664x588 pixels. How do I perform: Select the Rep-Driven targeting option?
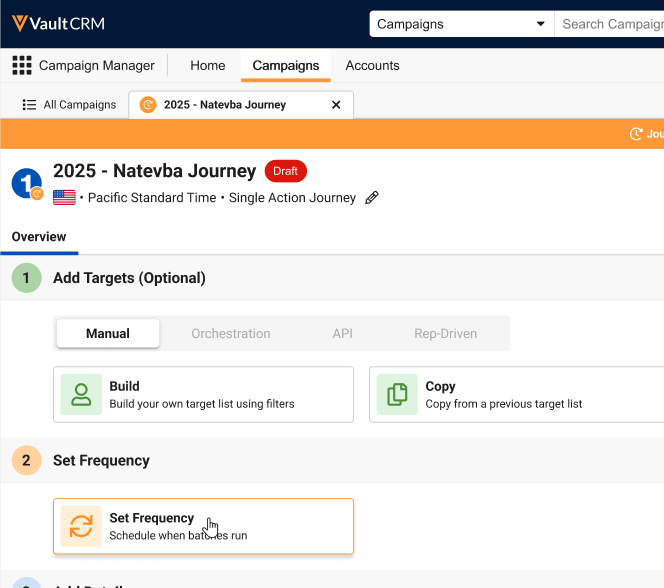446,334
